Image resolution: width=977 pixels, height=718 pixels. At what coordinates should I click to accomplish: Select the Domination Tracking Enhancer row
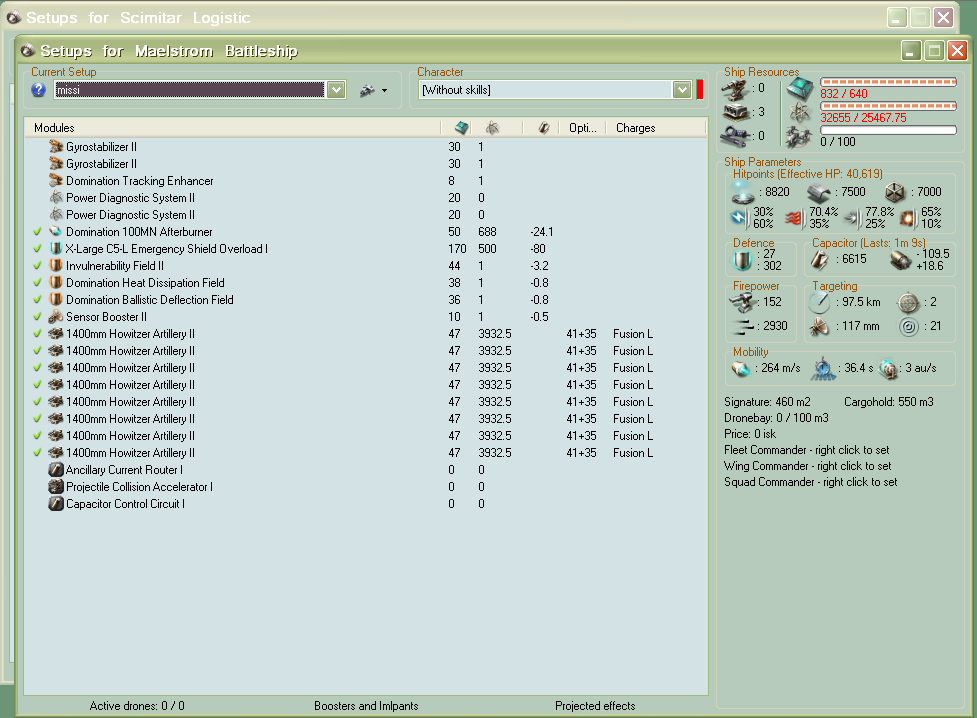pos(366,181)
